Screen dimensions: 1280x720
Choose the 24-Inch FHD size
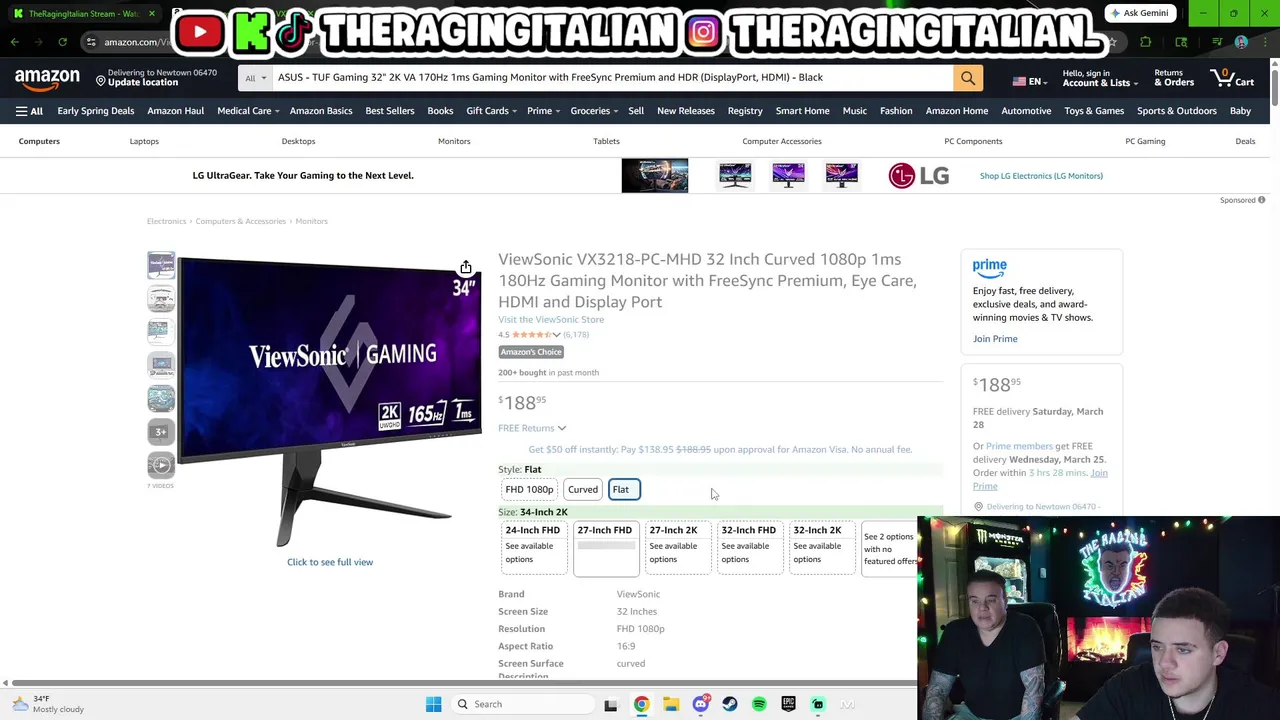pyautogui.click(x=534, y=548)
